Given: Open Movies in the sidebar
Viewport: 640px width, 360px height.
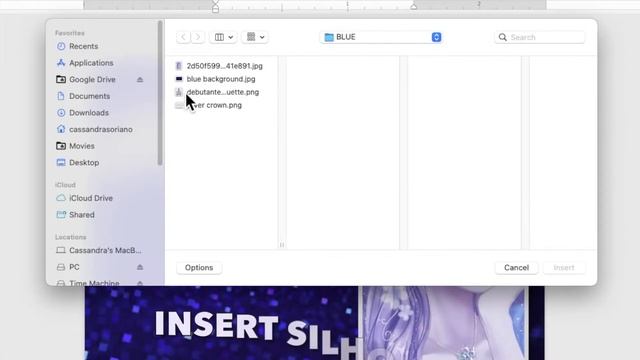Looking at the screenshot, I should [x=82, y=146].
